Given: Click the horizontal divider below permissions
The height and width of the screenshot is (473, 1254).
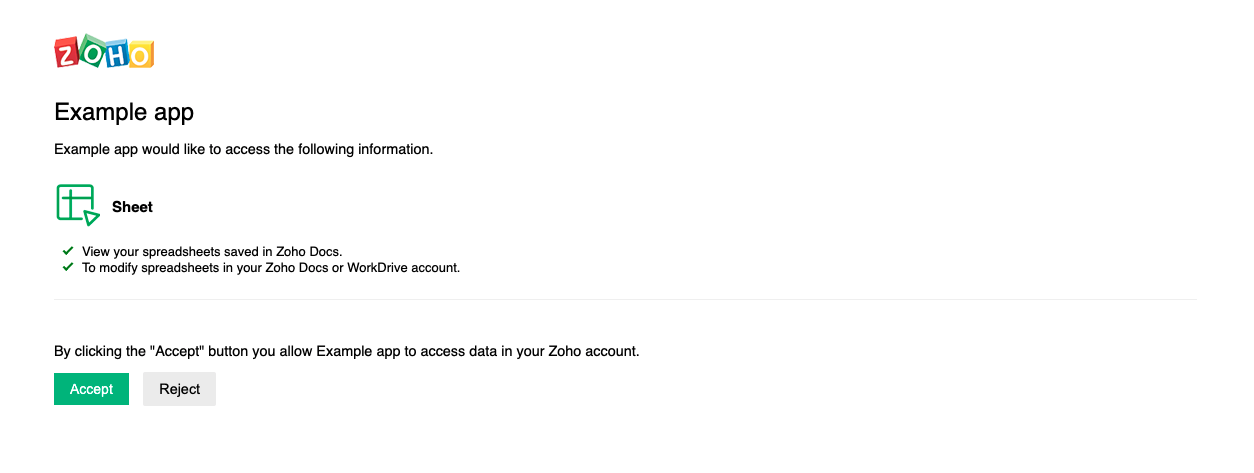Looking at the screenshot, I should pyautogui.click(x=625, y=299).
